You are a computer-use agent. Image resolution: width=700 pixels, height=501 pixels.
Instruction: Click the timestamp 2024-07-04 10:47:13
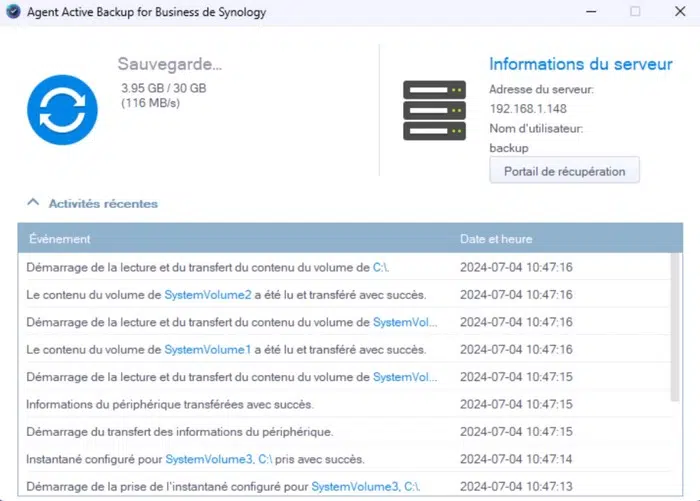pos(516,486)
